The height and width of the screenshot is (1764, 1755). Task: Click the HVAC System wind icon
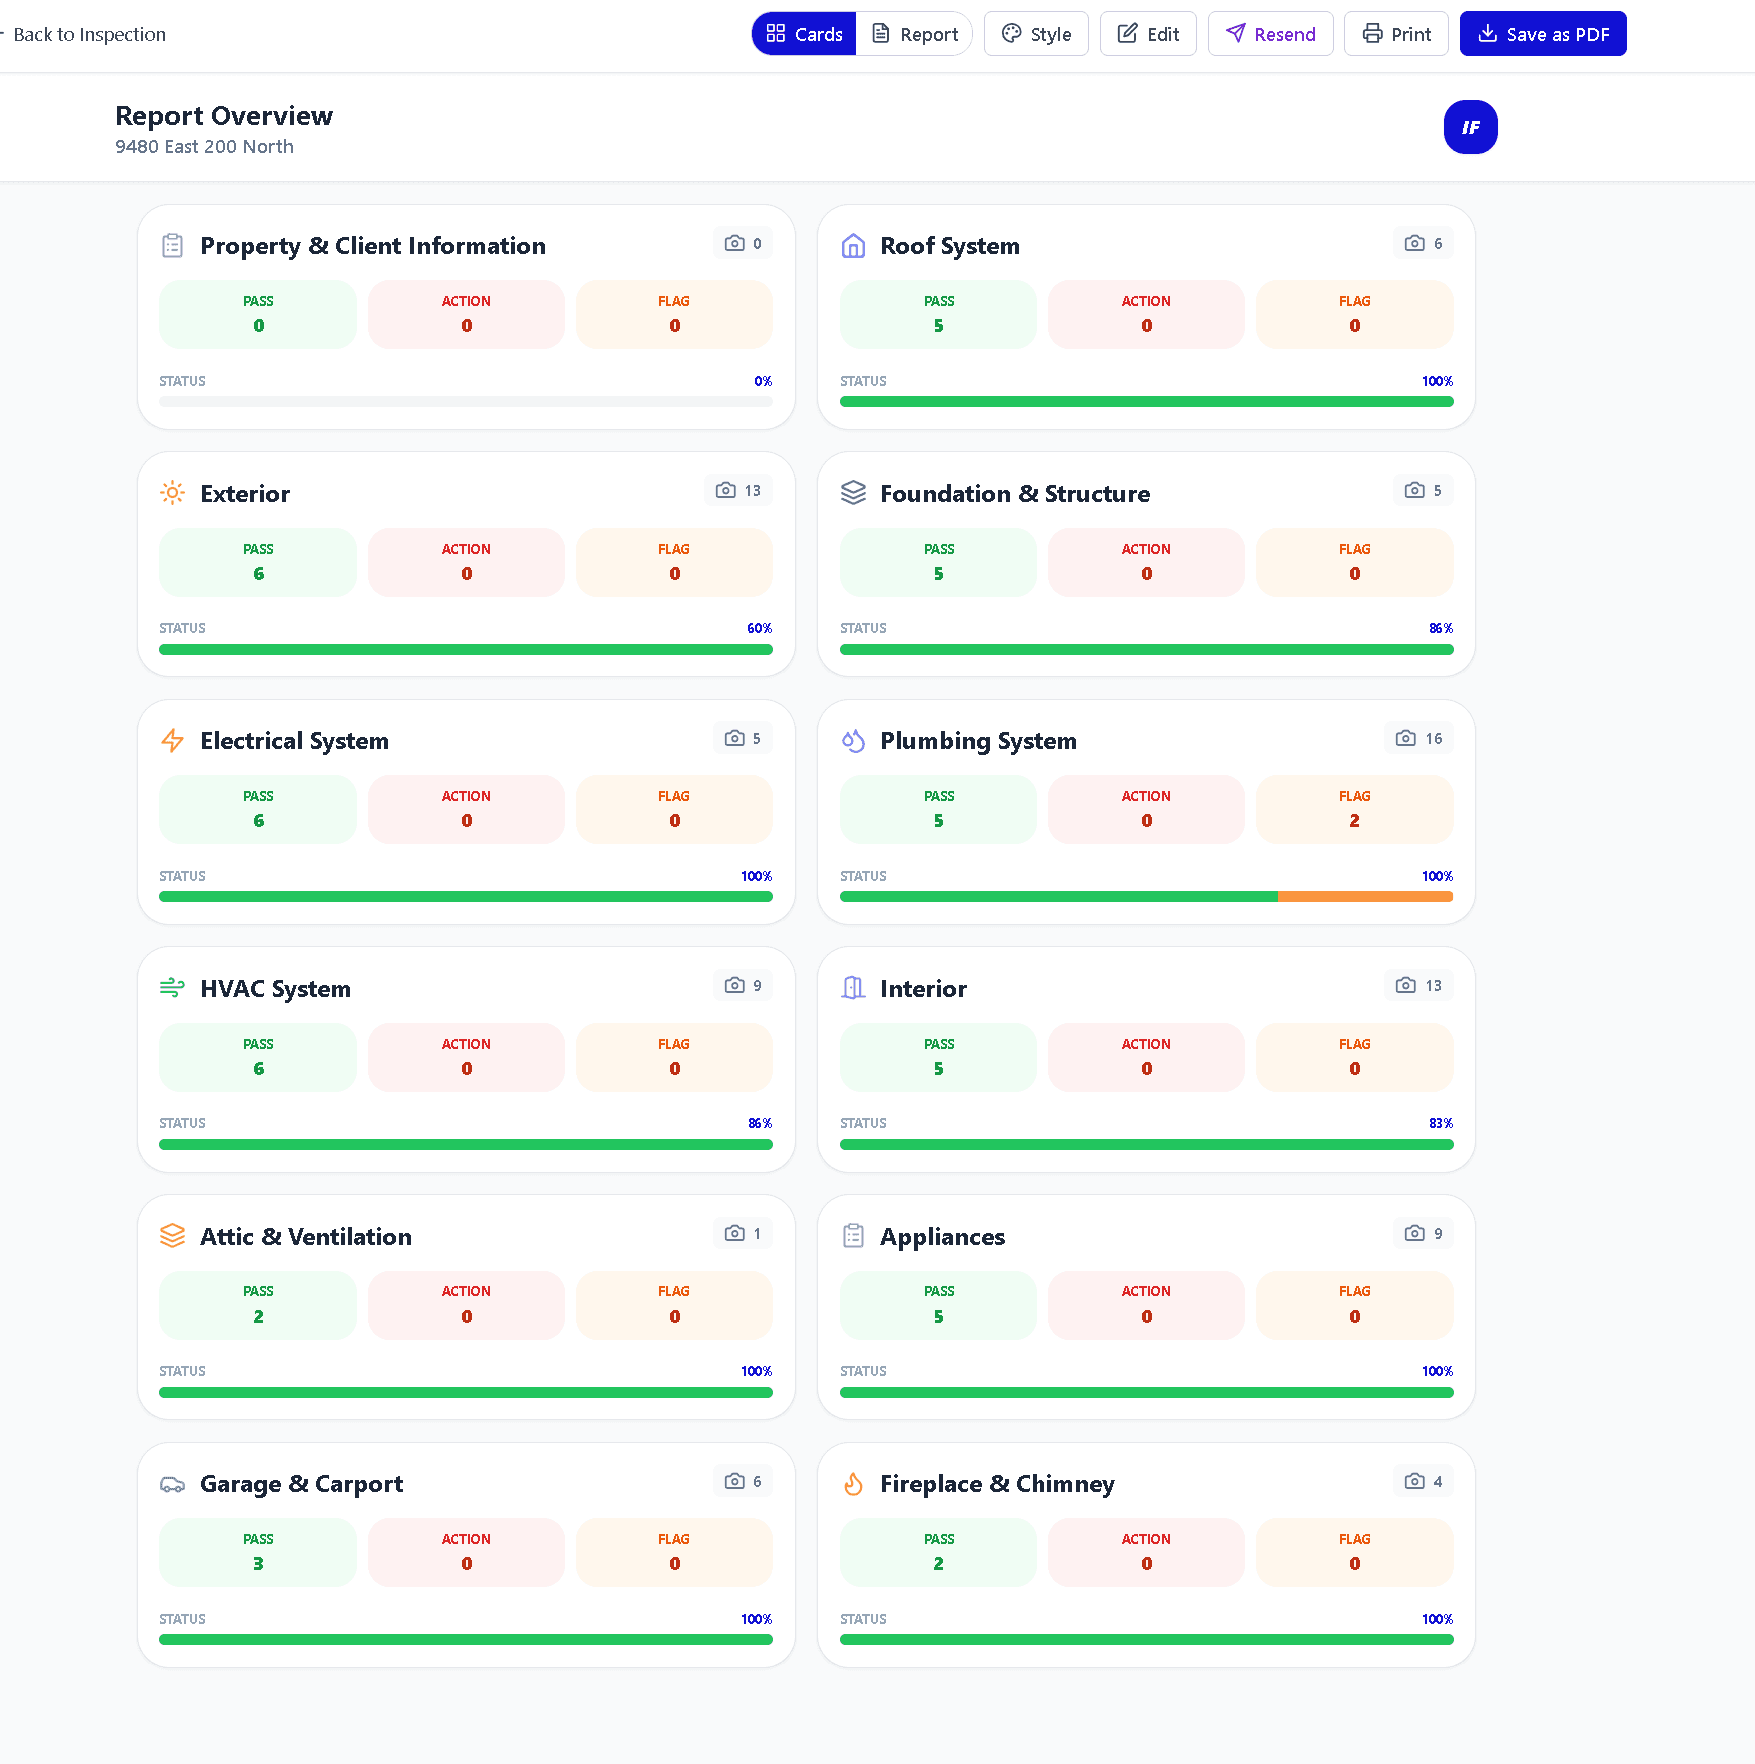172,988
